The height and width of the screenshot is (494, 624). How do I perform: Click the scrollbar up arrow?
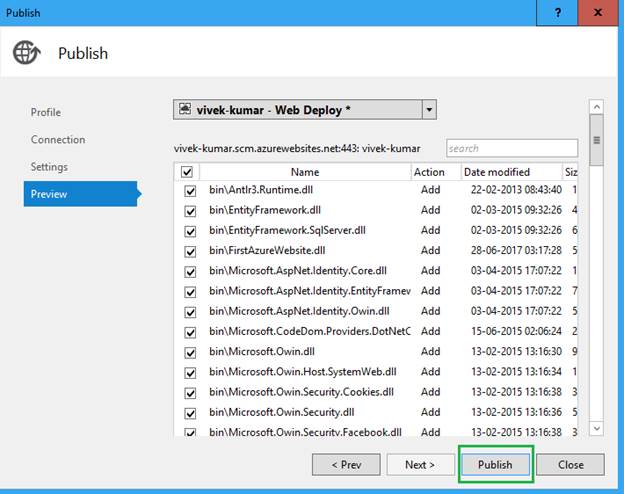(x=596, y=107)
